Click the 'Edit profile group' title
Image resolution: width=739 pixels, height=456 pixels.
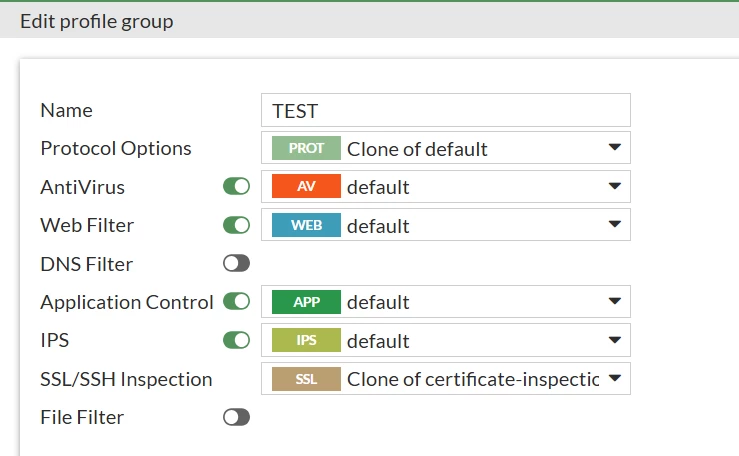click(x=97, y=22)
